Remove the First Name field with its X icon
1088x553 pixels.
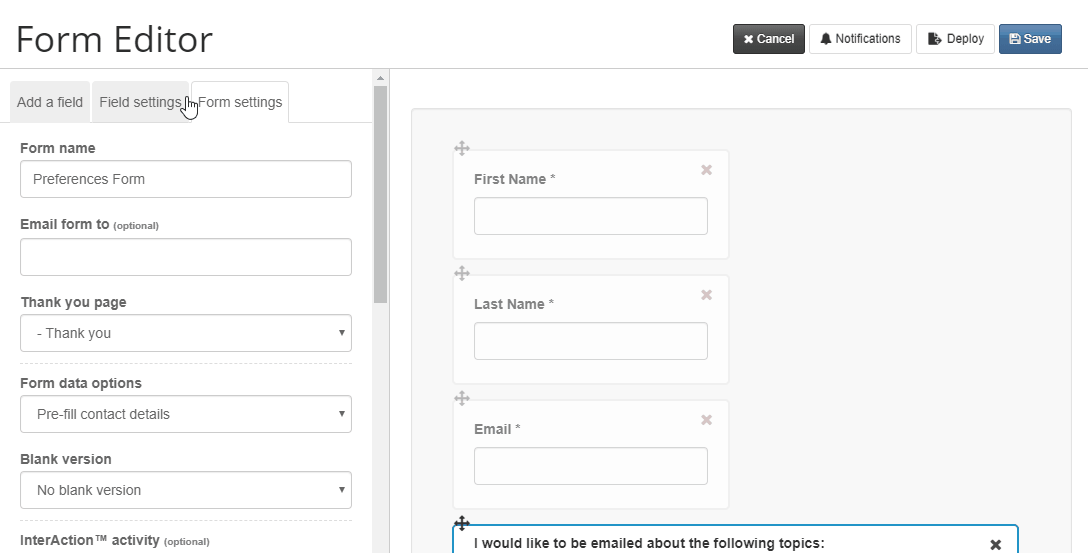(706, 170)
